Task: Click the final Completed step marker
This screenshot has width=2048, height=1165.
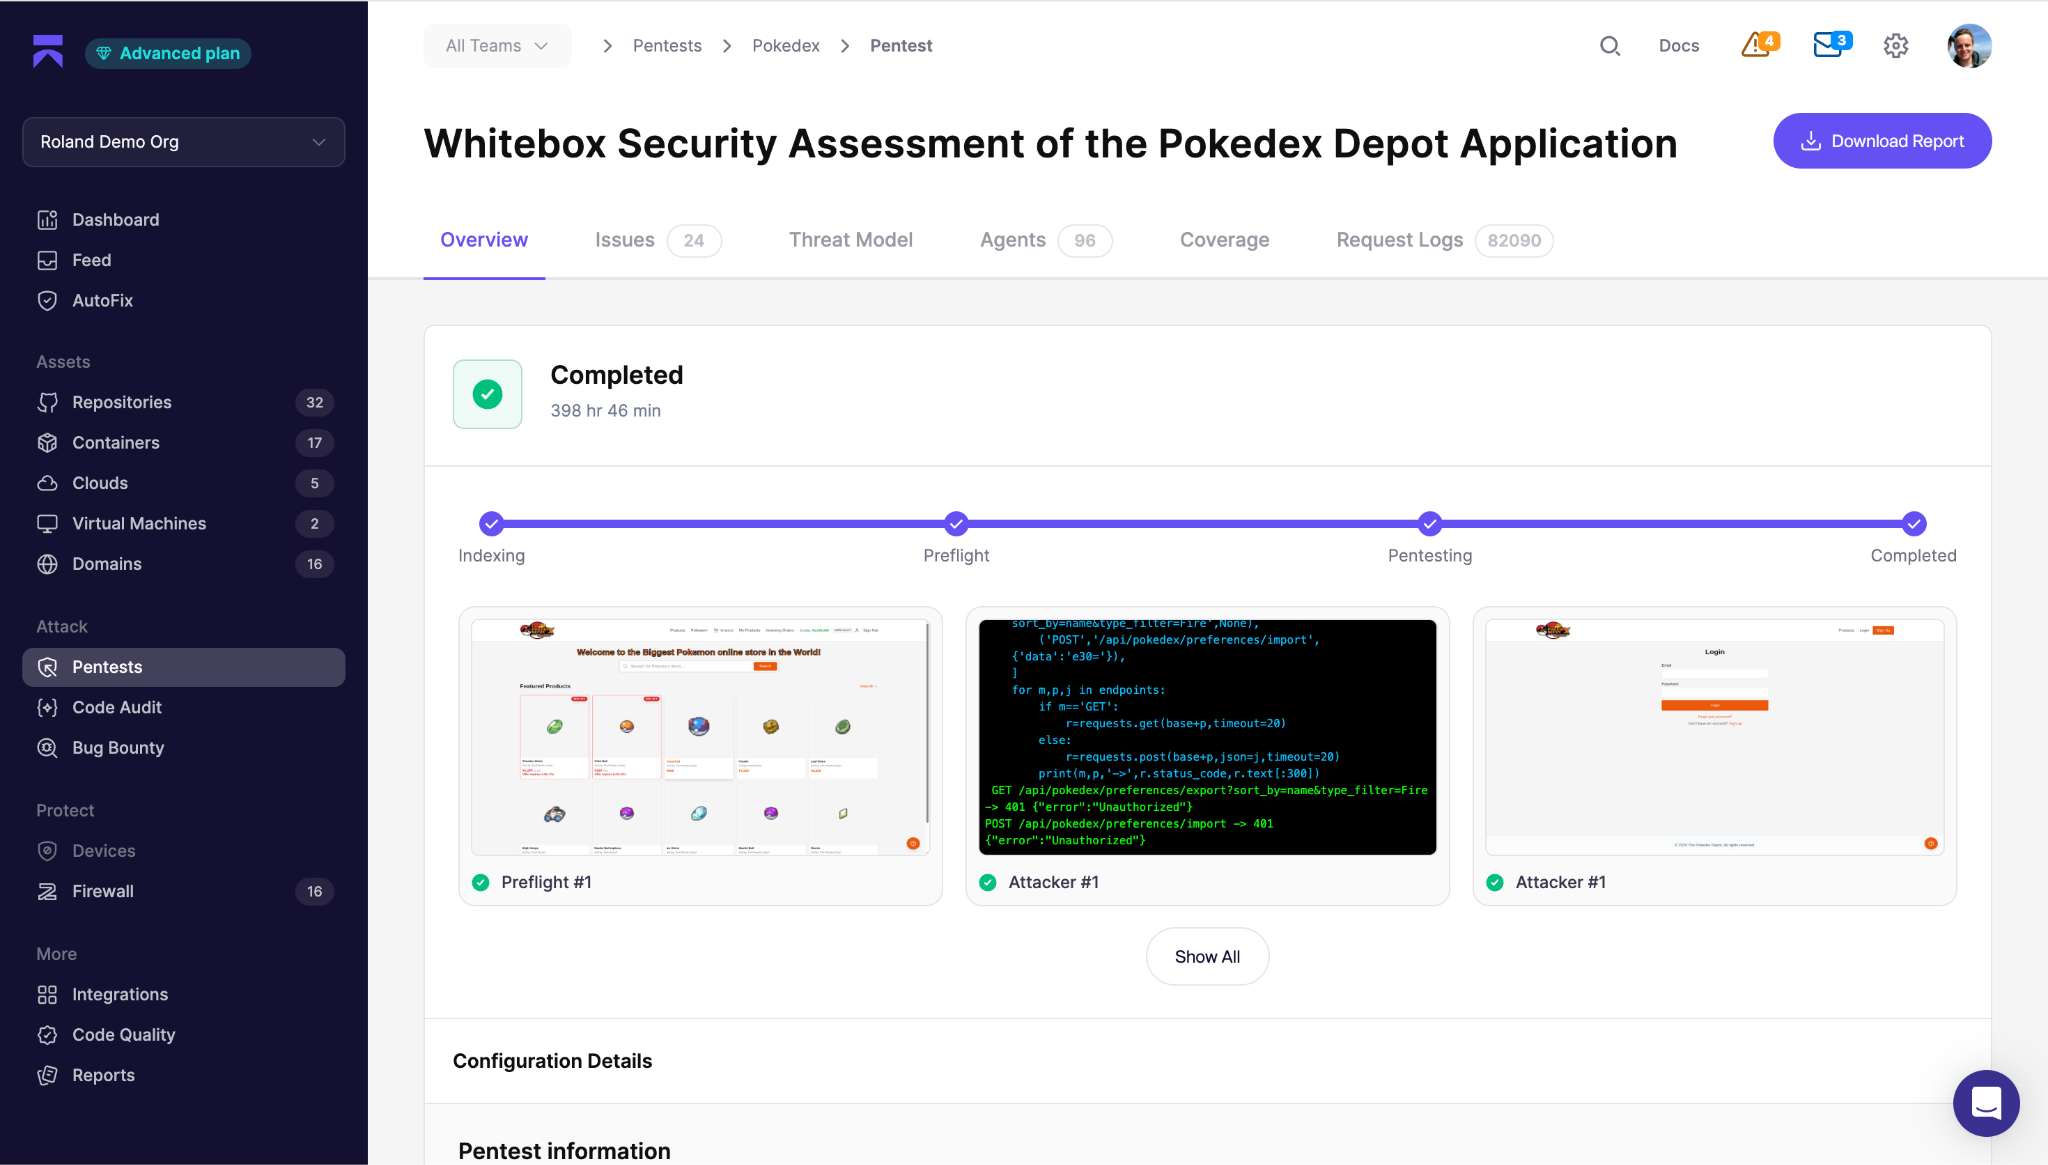Action: [1914, 523]
